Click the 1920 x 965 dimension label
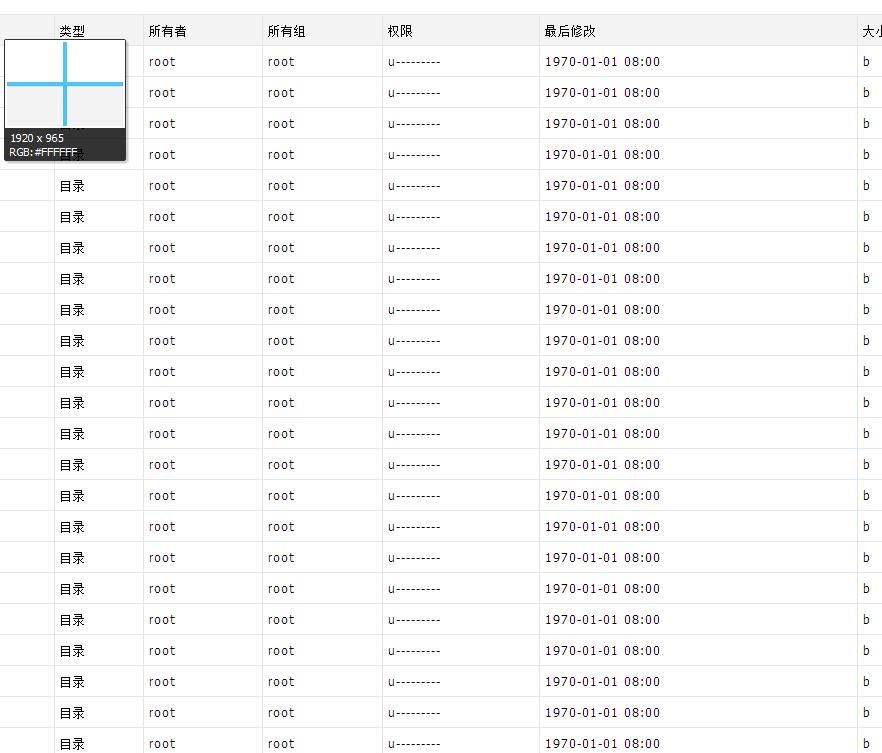Viewport: 882px width, 753px height. [x=37, y=138]
